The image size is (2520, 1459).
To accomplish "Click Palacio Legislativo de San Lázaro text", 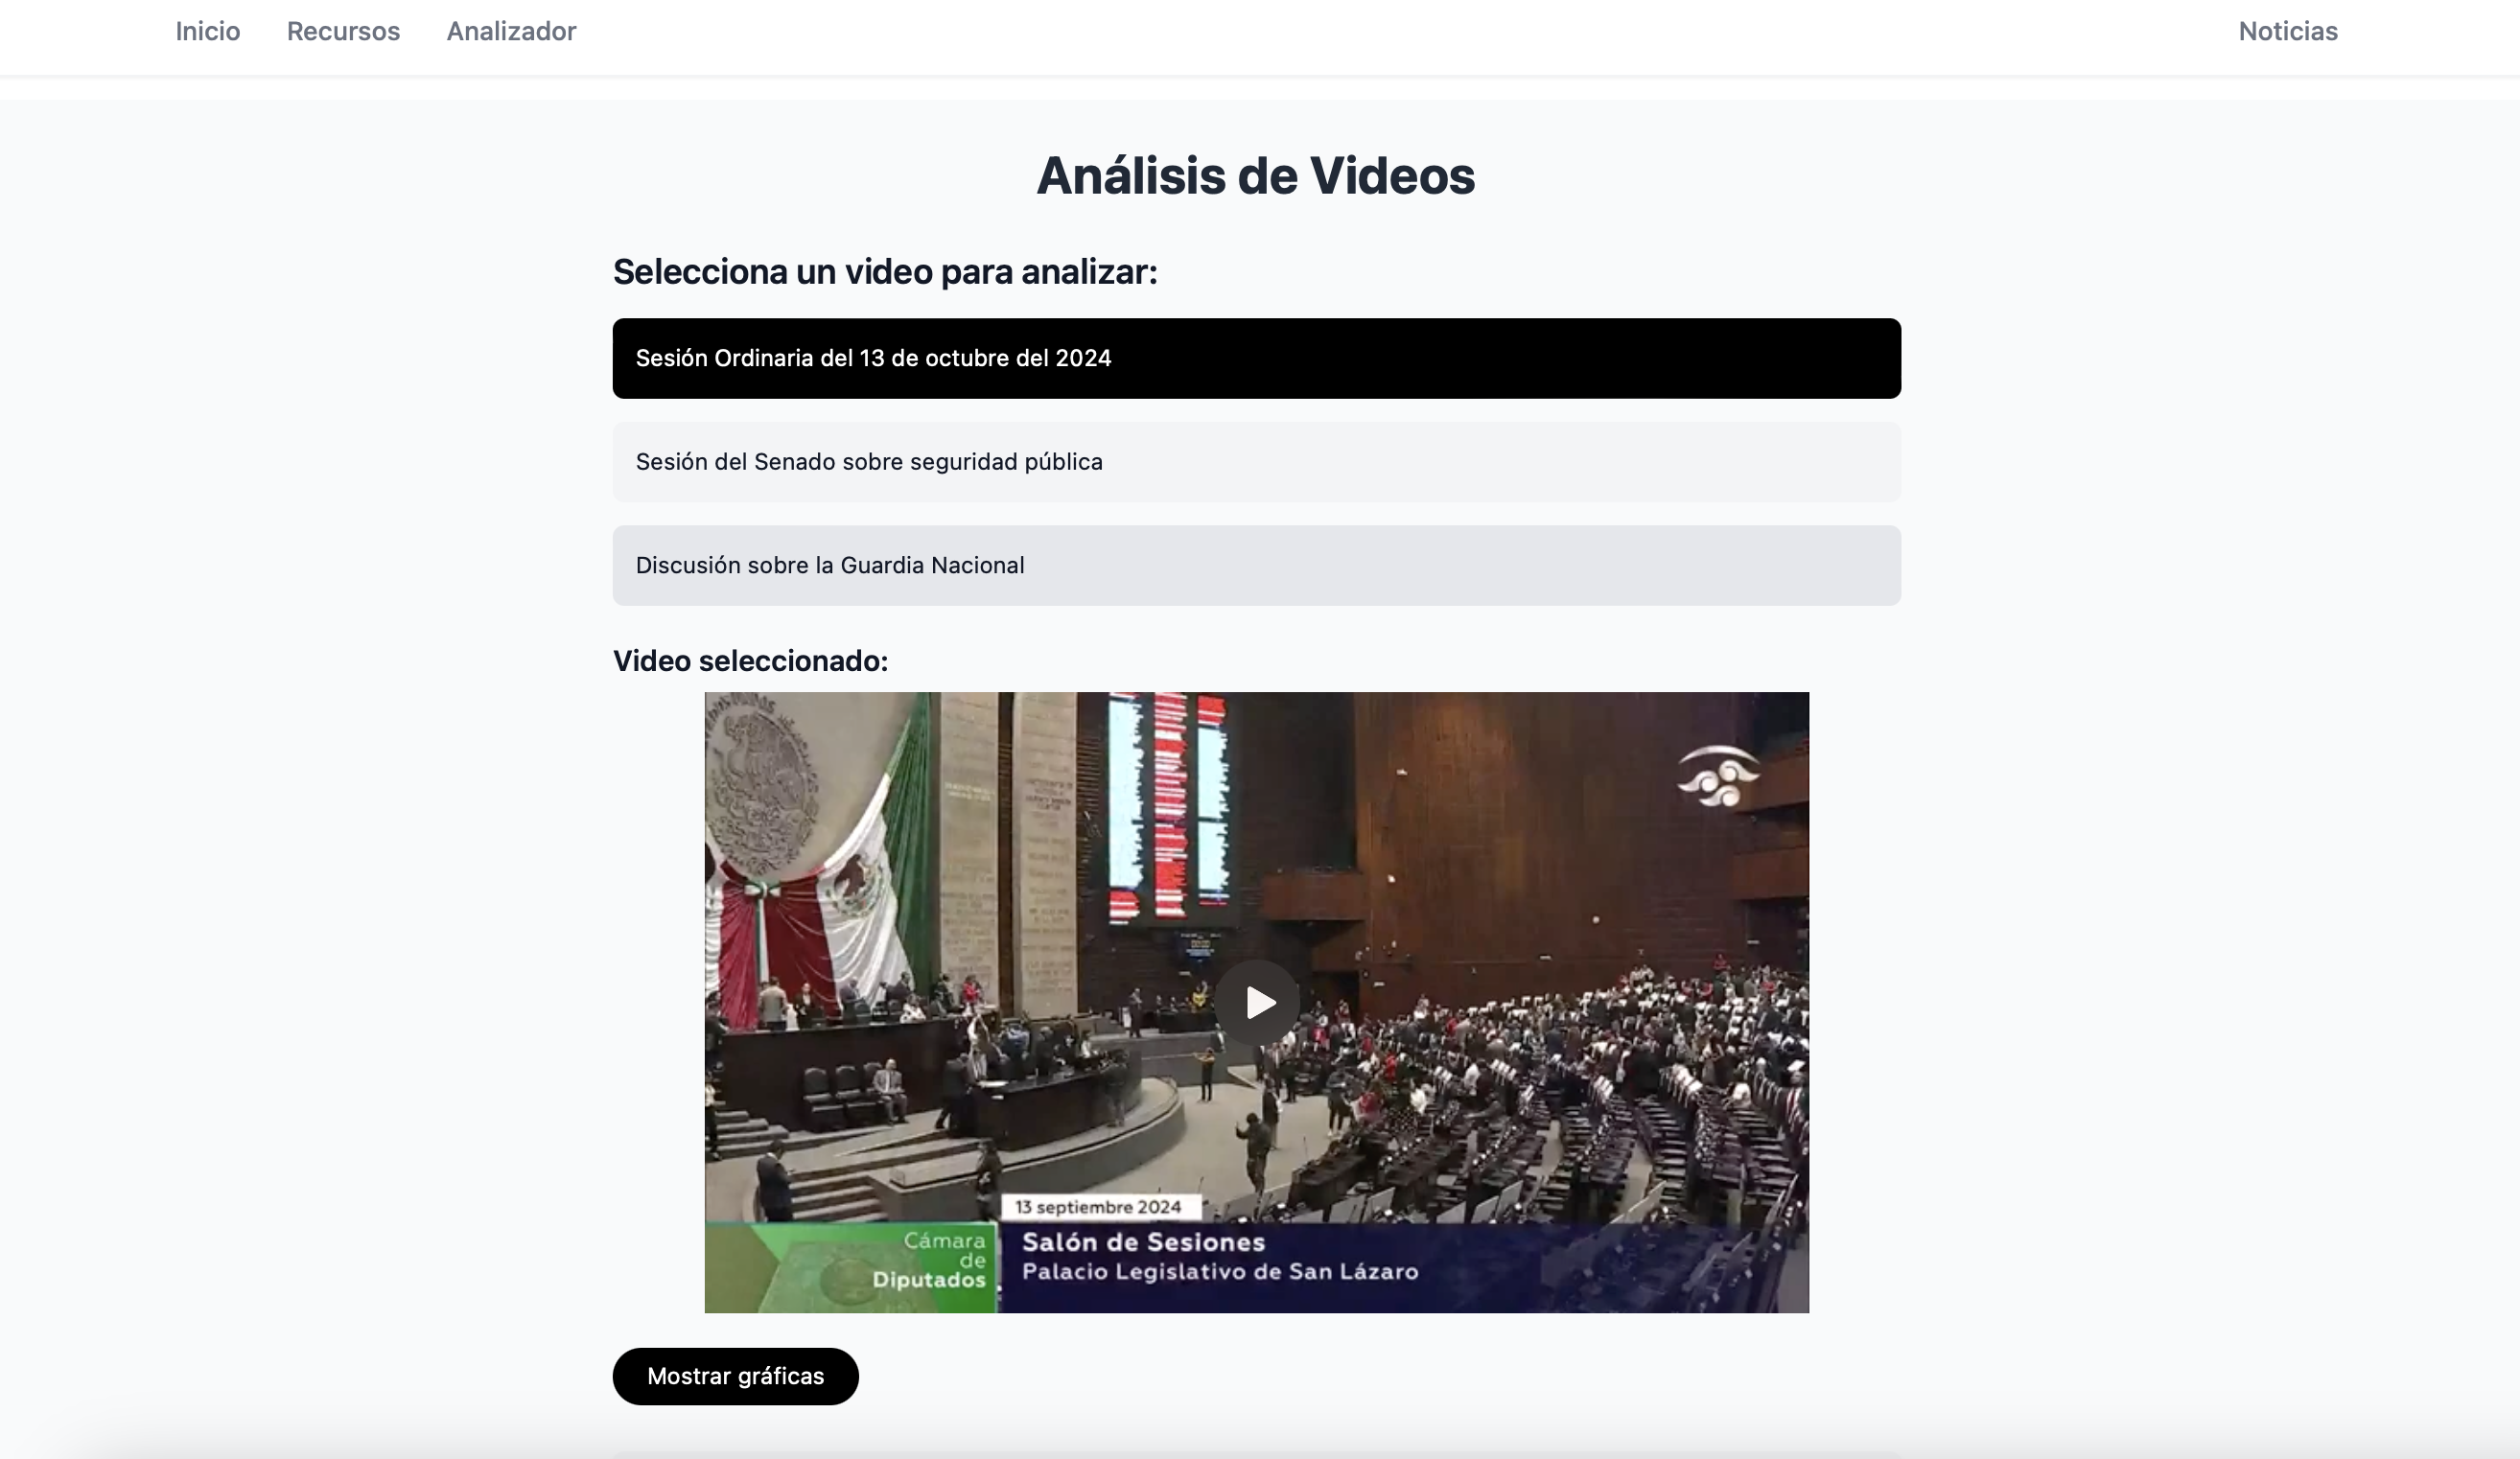I will 1219,1272.
